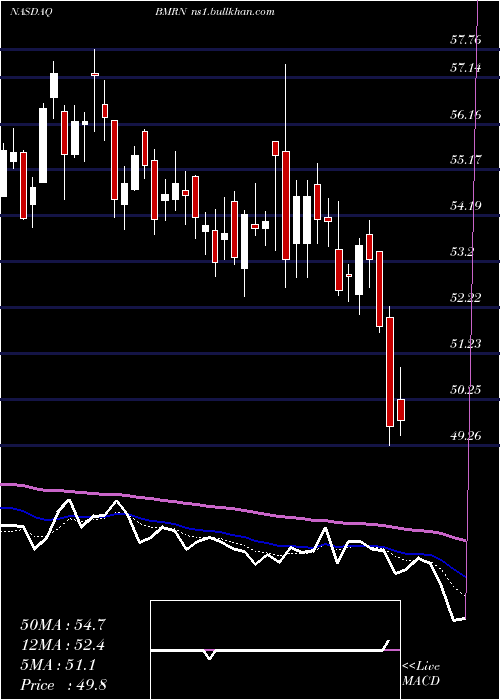Click the Price : 49.8 readout
The width and height of the screenshot is (500, 700).
(63, 685)
